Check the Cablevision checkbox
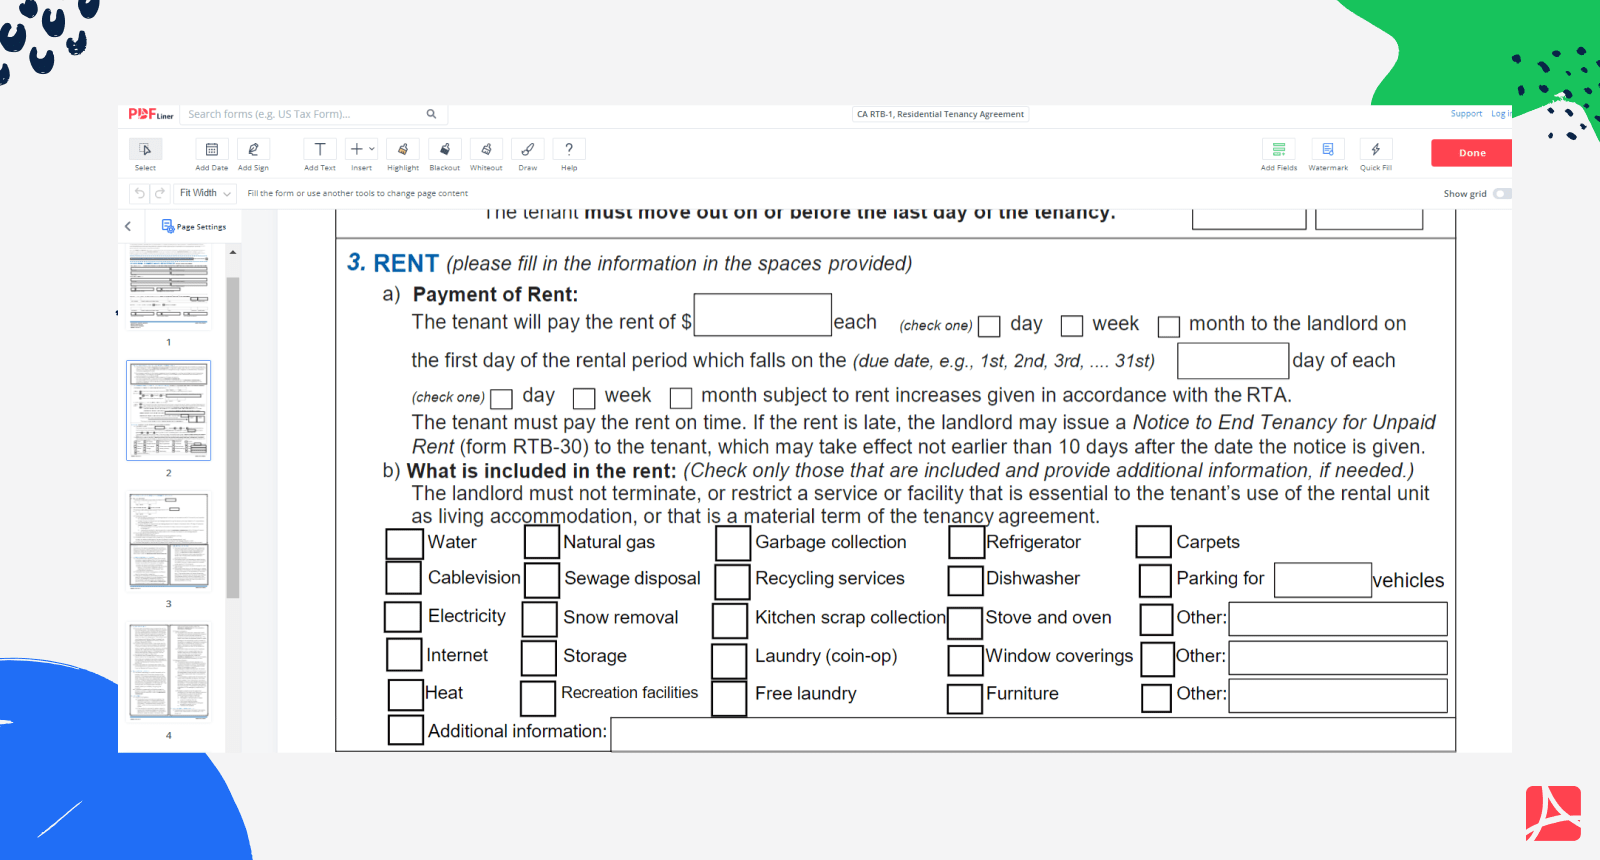This screenshot has width=1600, height=860. 404,578
